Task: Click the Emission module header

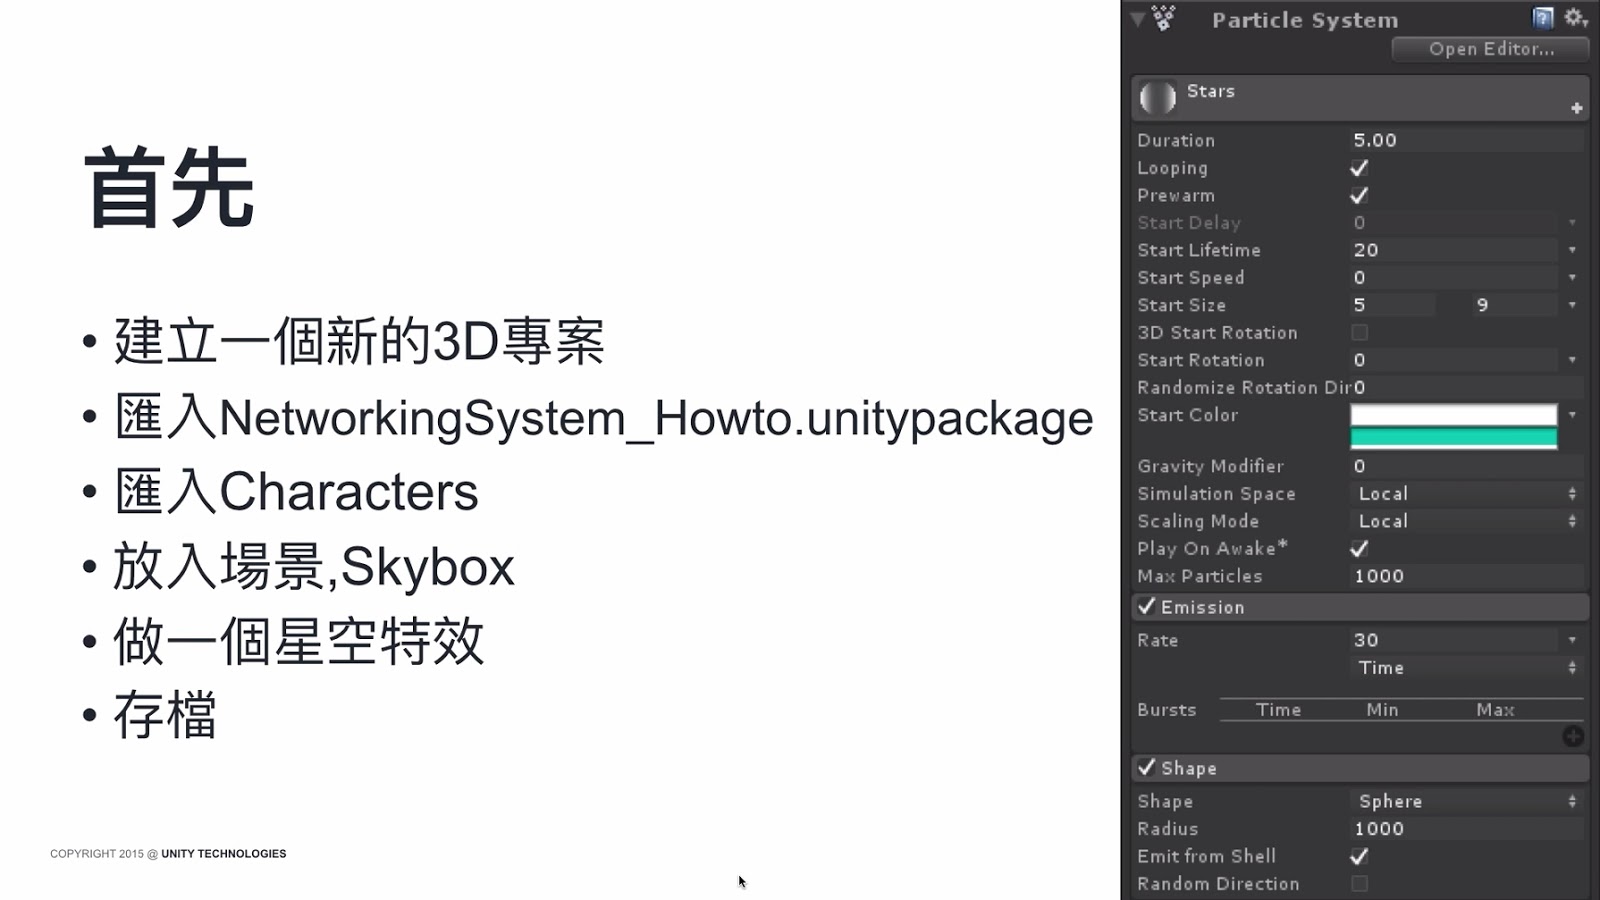Action: (x=1360, y=607)
